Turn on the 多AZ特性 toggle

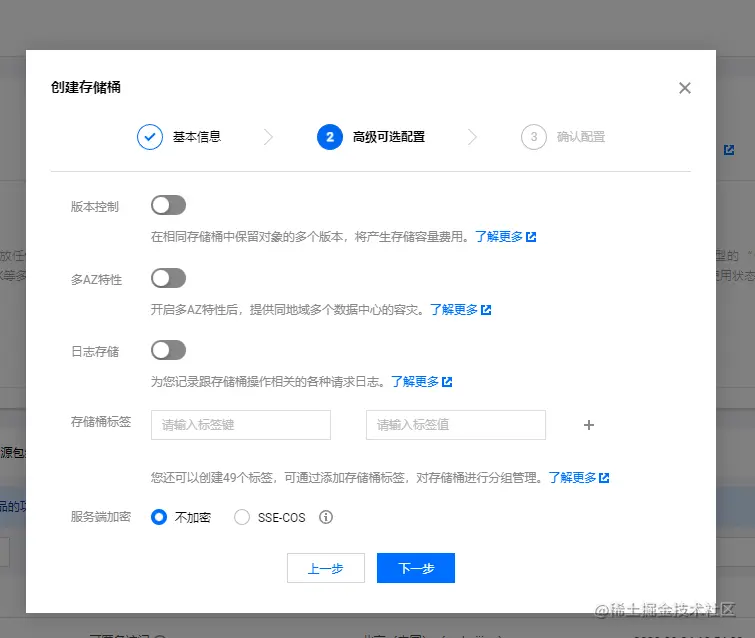click(x=169, y=278)
